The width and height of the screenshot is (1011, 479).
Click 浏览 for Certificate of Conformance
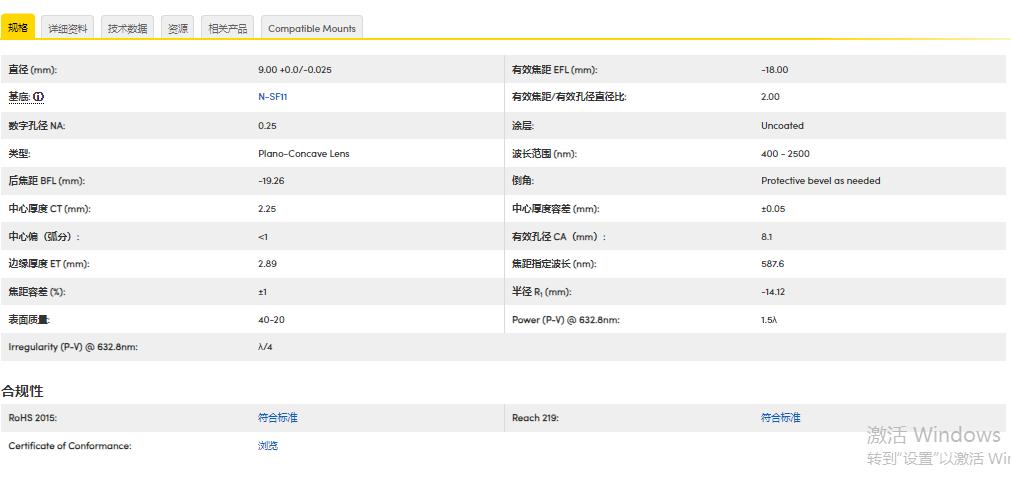pos(267,446)
